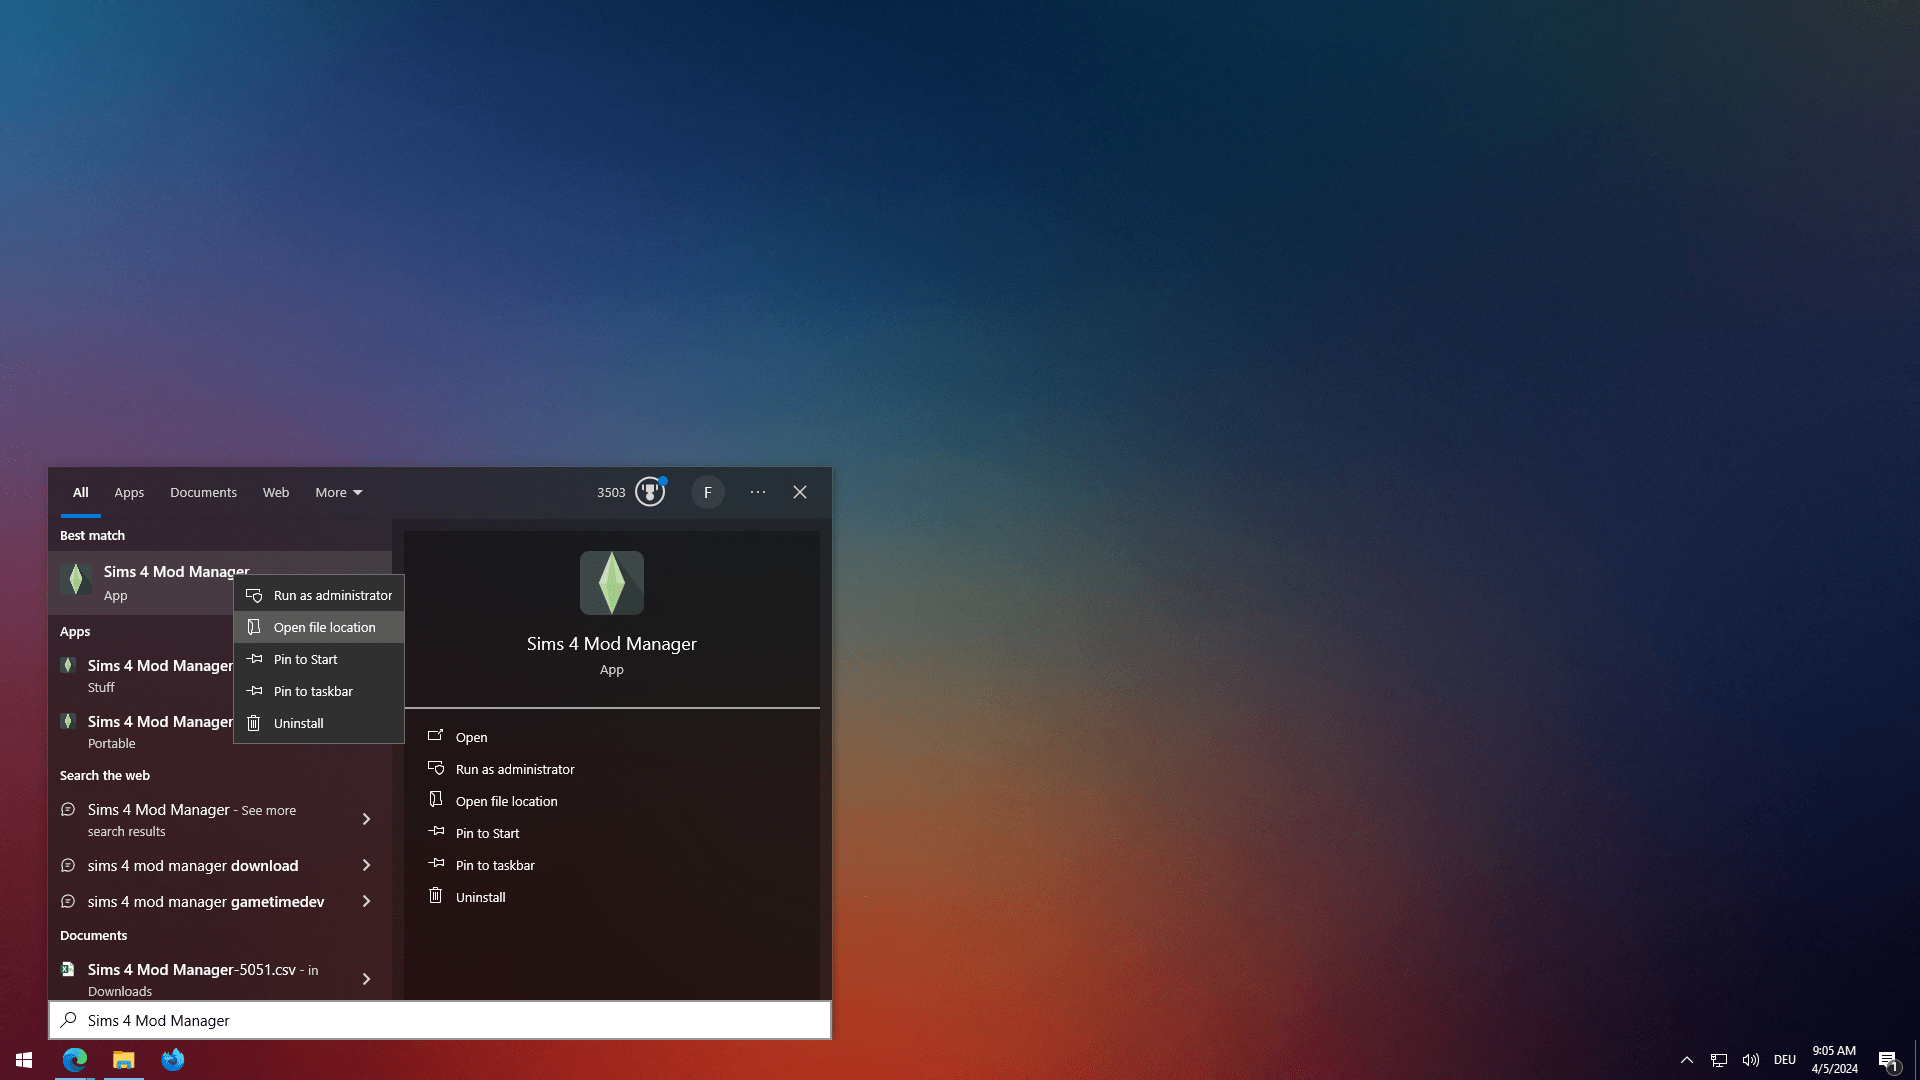The height and width of the screenshot is (1080, 1920).
Task: Select Sims 4 Mod Manager Stuff app
Action: 142,675
